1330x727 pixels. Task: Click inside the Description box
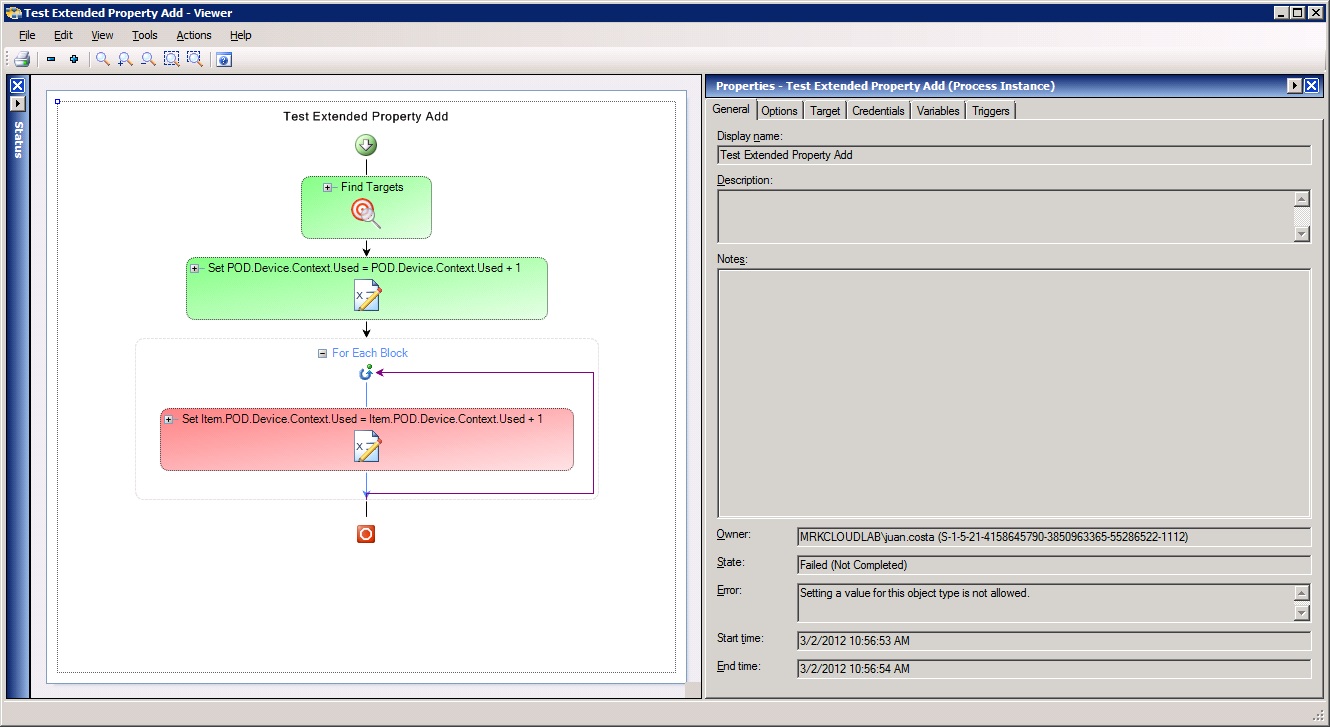[1006, 216]
